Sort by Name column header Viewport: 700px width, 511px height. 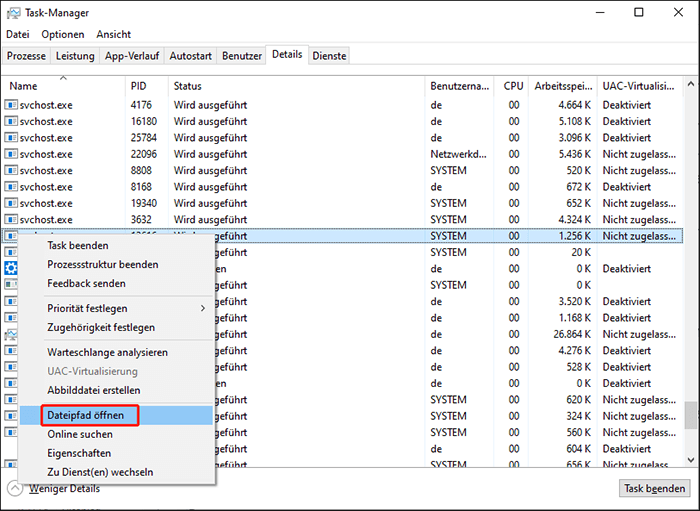pos(23,86)
